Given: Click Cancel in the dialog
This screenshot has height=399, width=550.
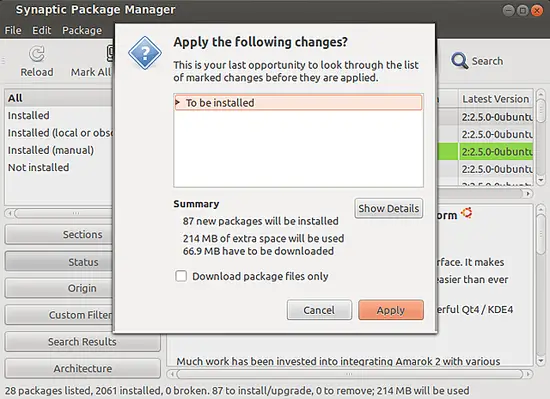Looking at the screenshot, I should click(x=319, y=310).
